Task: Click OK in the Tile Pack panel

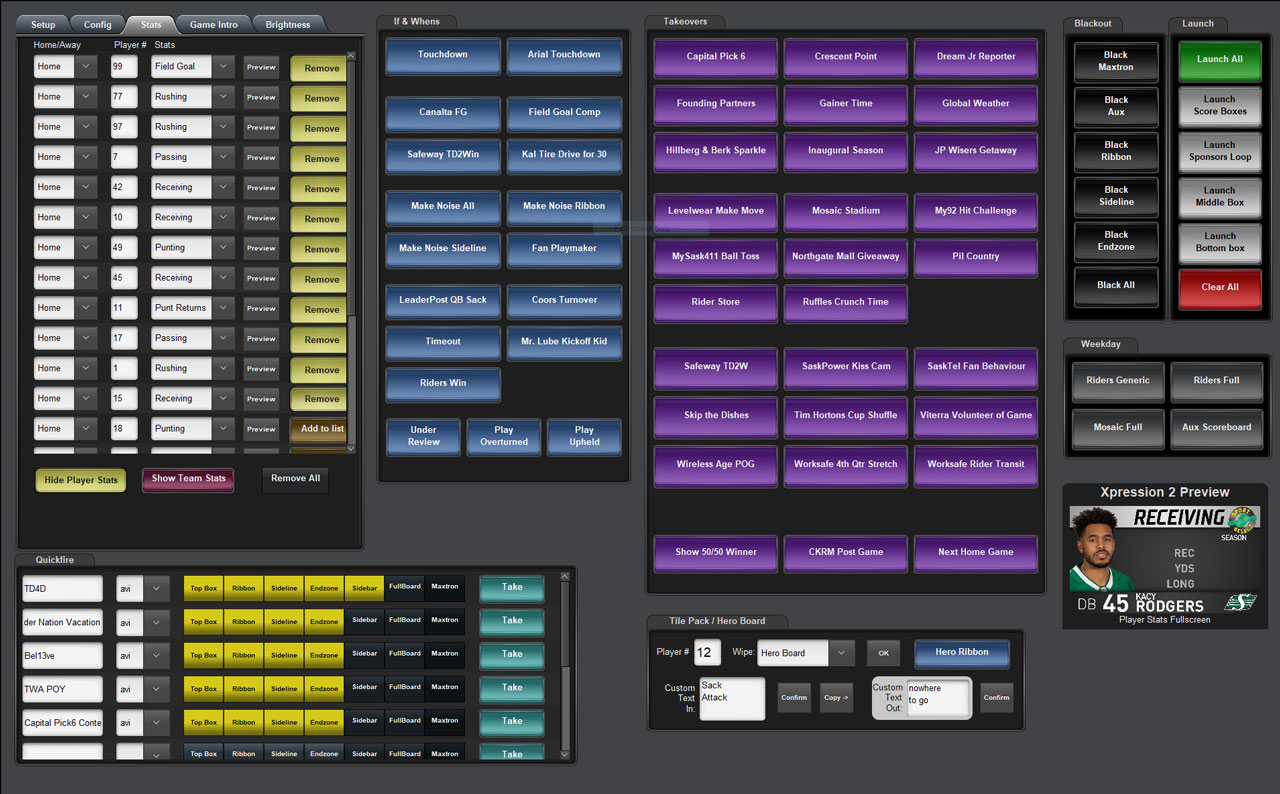Action: [884, 653]
